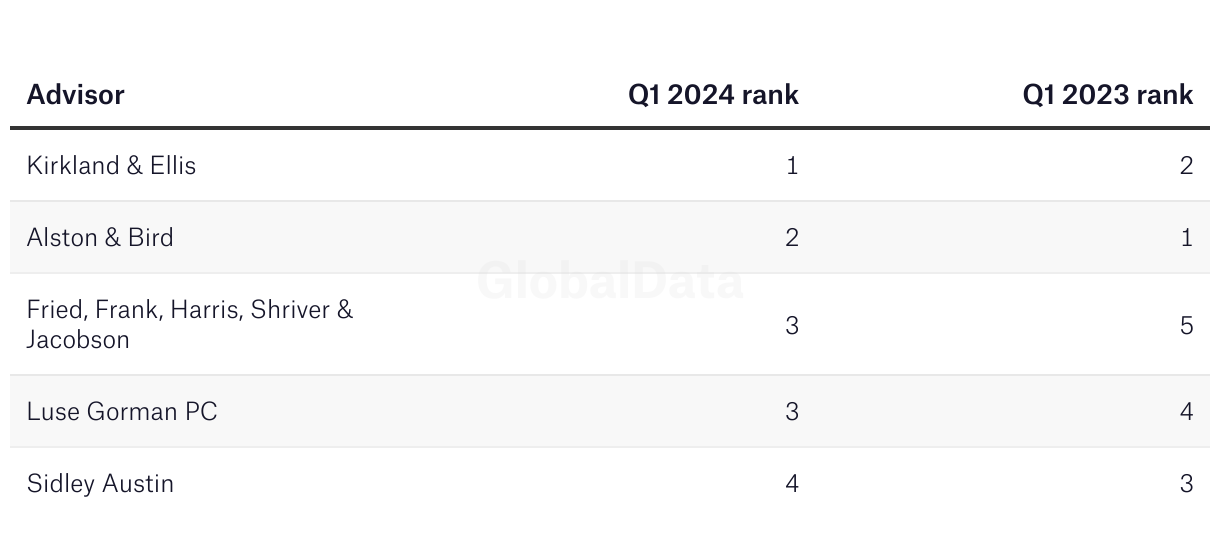The width and height of the screenshot is (1220, 560).
Task: Click Fried Frank Q1 2023 rank value 5
Action: point(1187,325)
